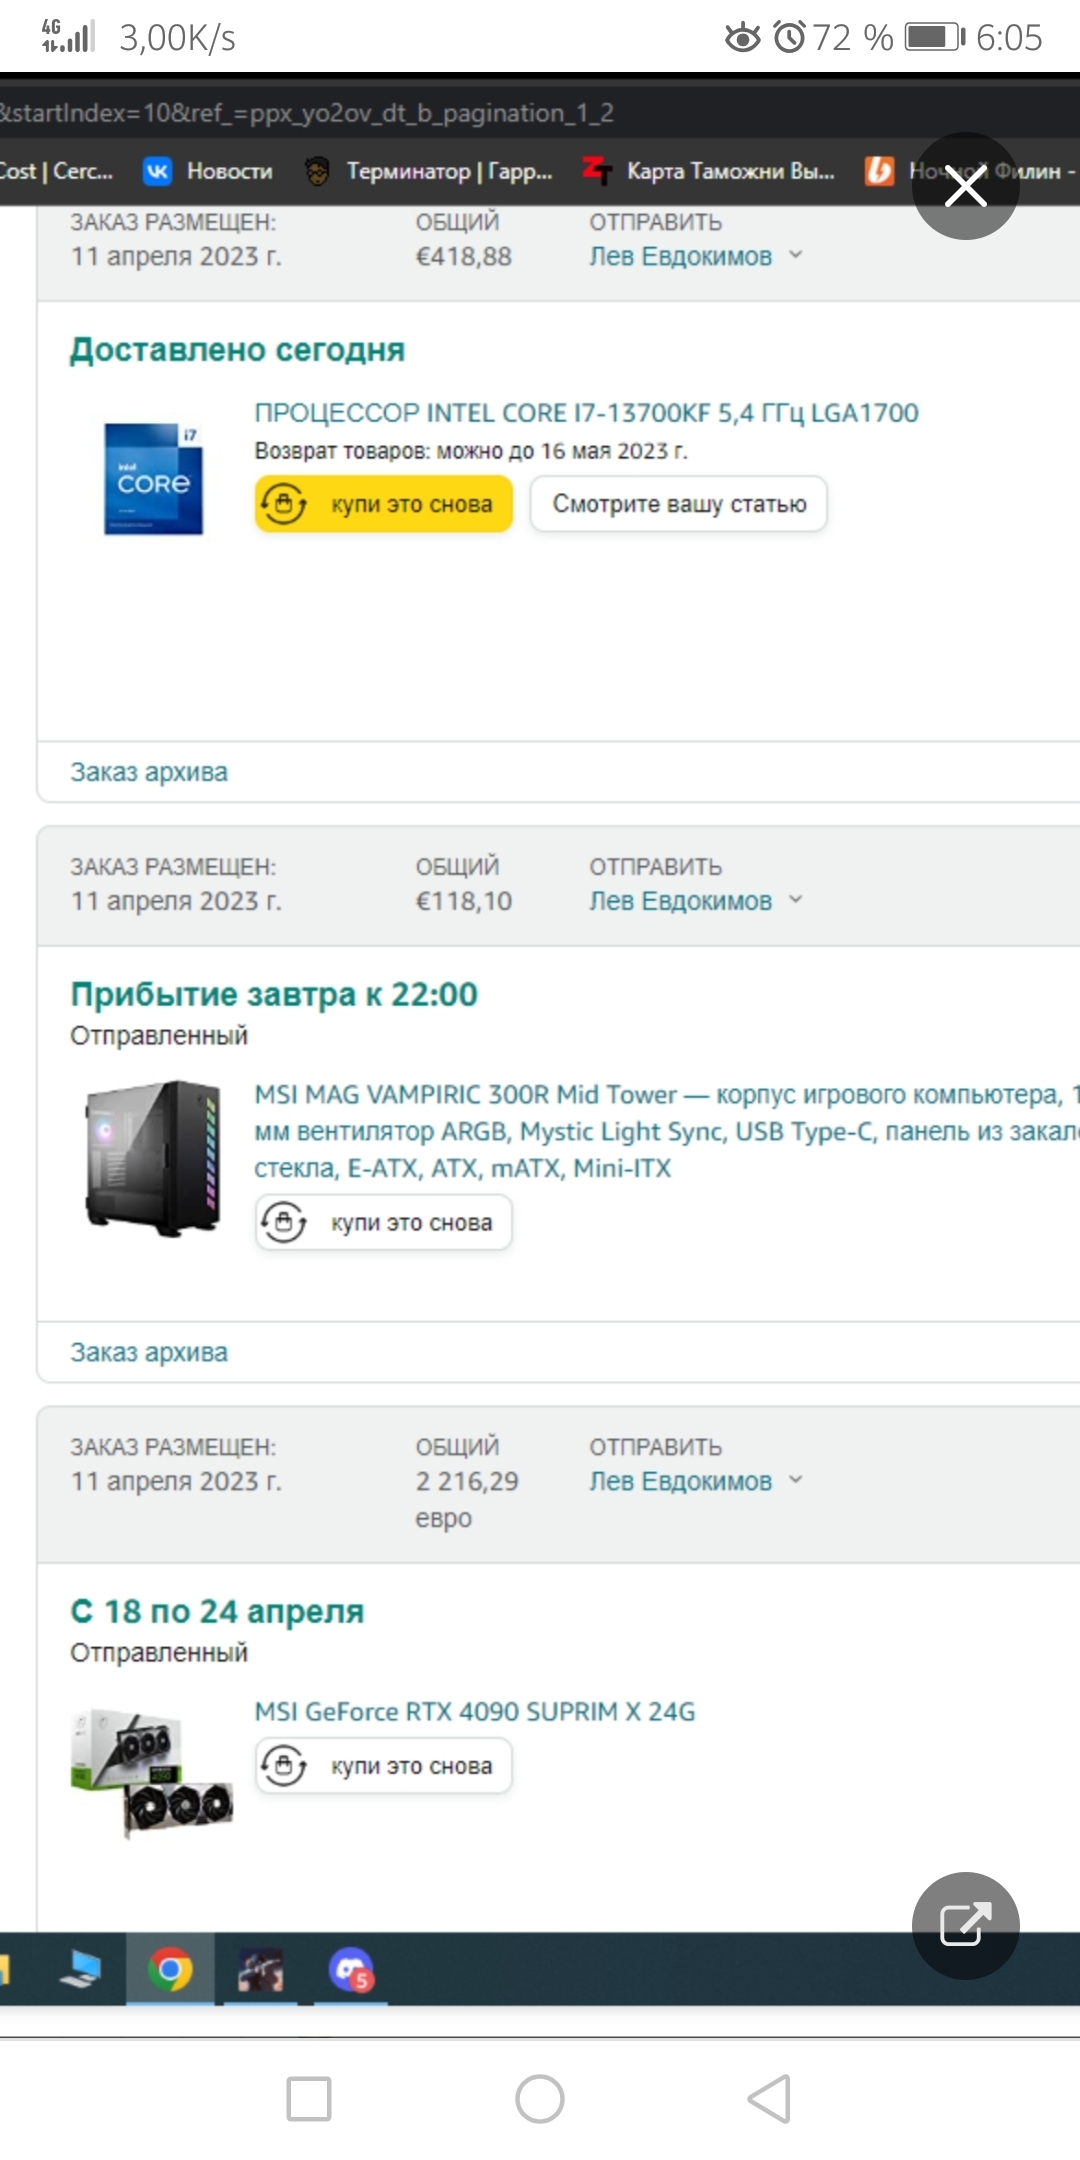
Task: Click the return window text до 16 мая 2023
Action: tap(471, 451)
